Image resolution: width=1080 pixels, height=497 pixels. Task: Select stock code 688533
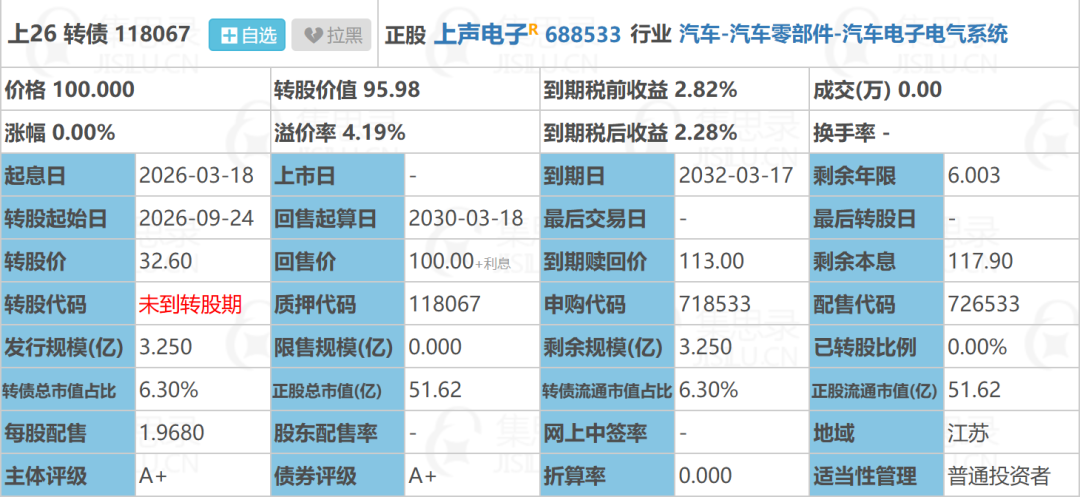(583, 34)
